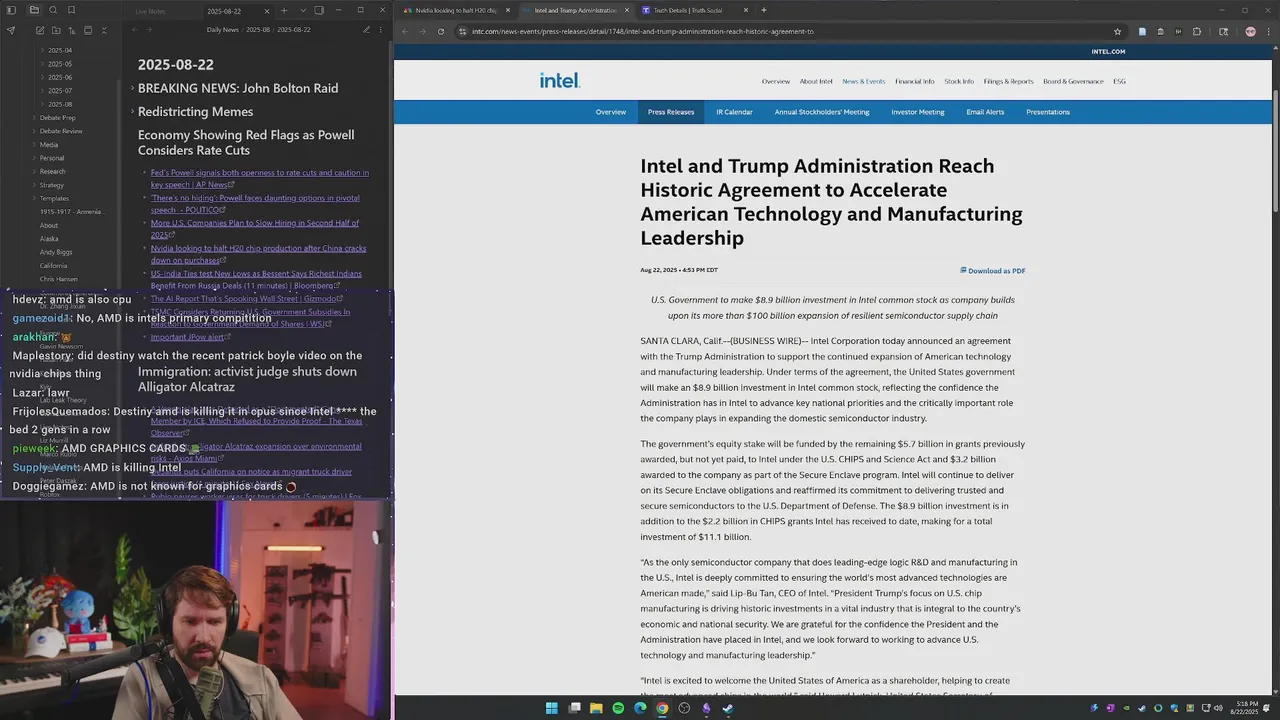Open Filings & Reports in Intel menu

click(x=1008, y=81)
